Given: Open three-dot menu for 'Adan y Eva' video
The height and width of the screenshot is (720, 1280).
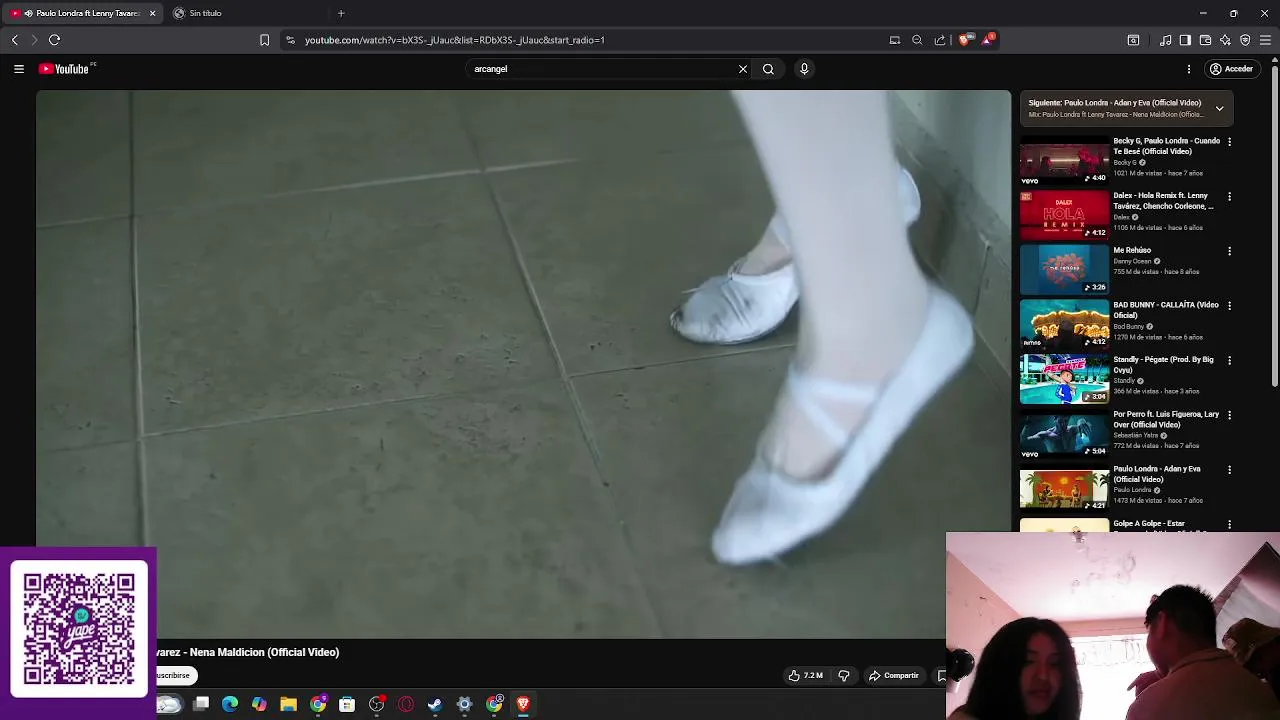Looking at the screenshot, I should 1229,470.
